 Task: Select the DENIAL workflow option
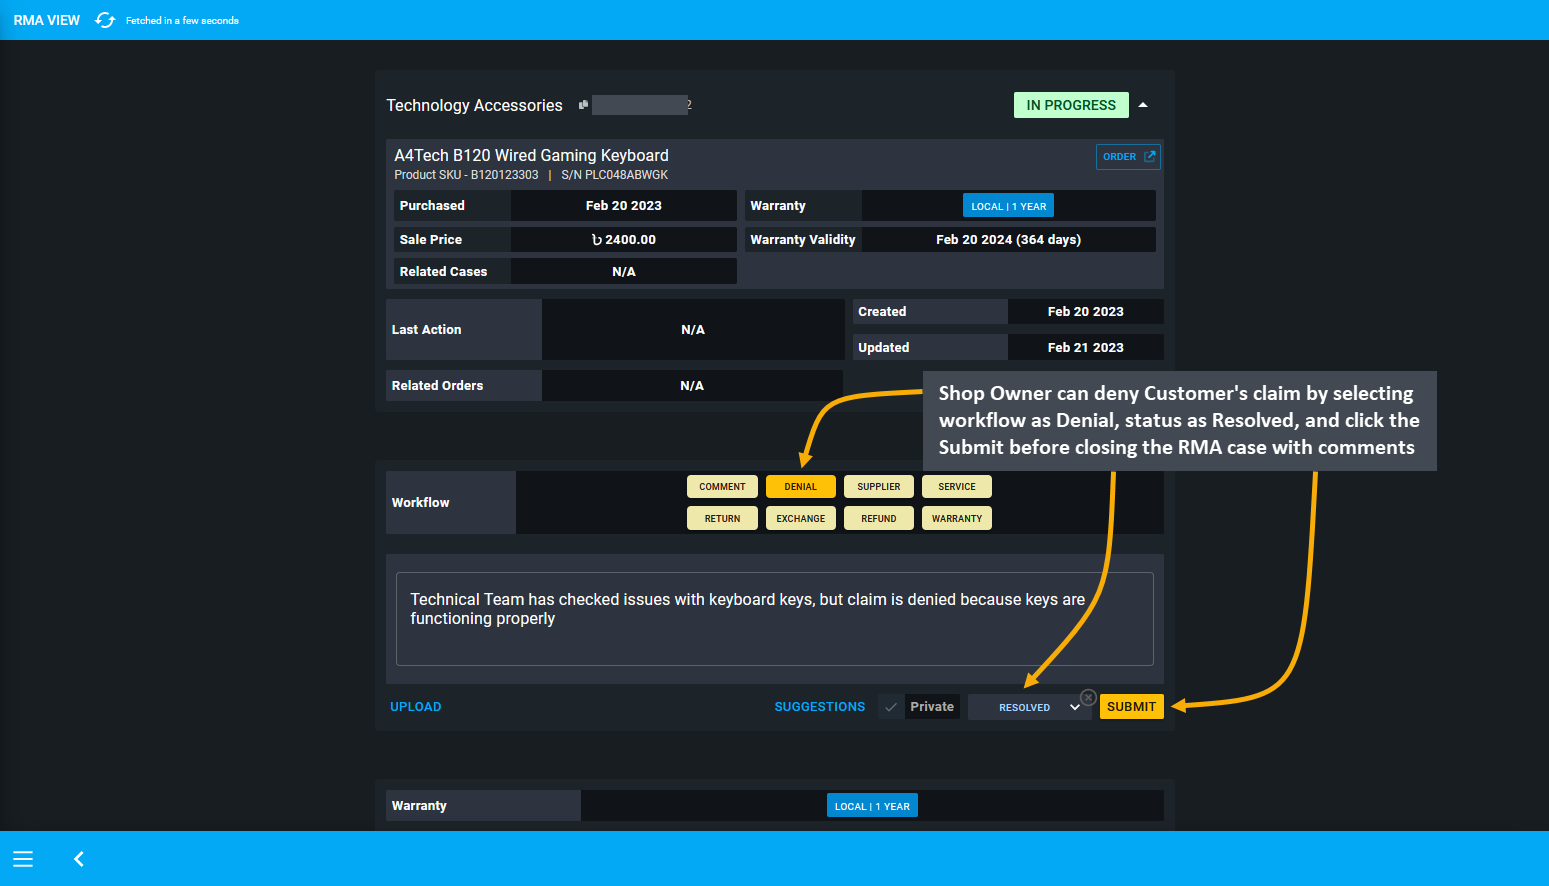click(800, 487)
